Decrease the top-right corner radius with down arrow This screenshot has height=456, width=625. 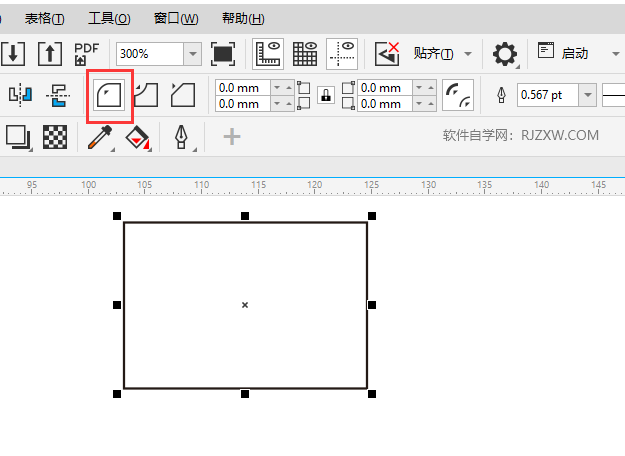pos(419,87)
